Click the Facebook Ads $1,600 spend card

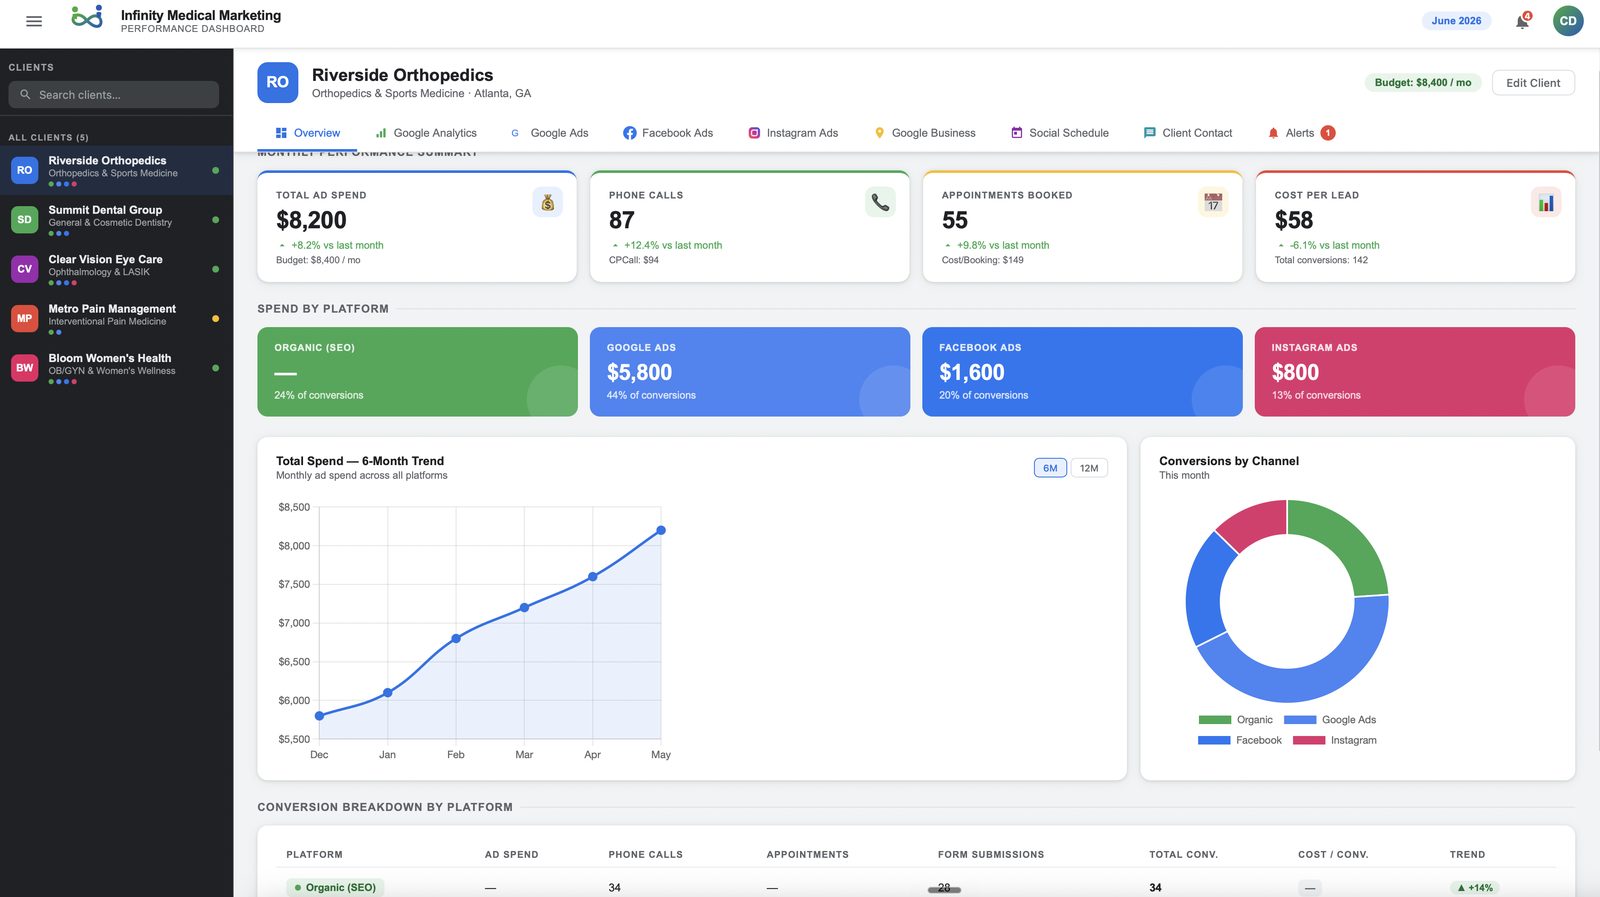tap(1082, 372)
